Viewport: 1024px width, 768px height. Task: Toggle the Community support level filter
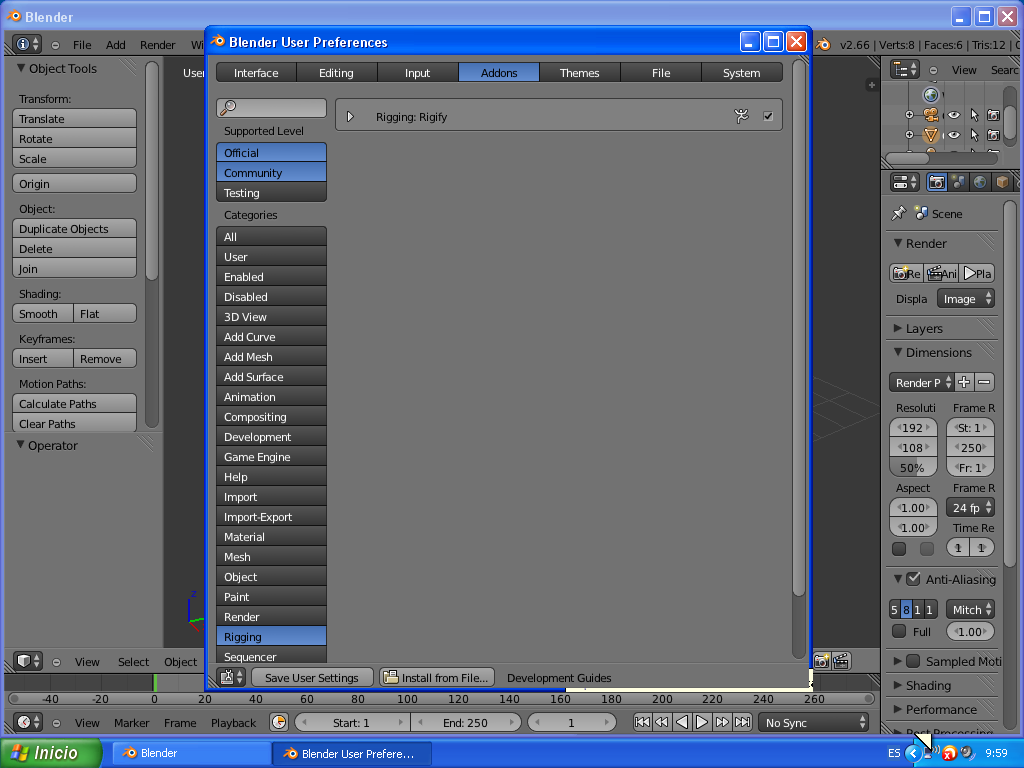271,172
